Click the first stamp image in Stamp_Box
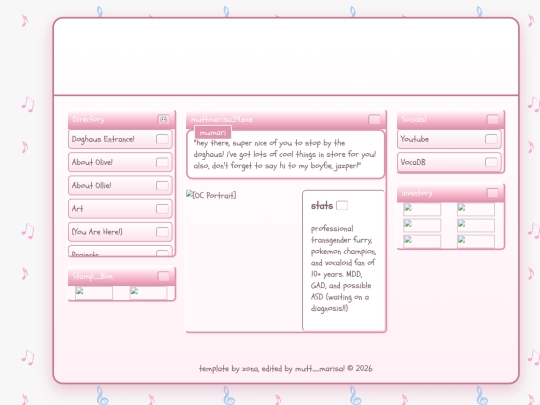The image size is (540, 405). pos(94,293)
